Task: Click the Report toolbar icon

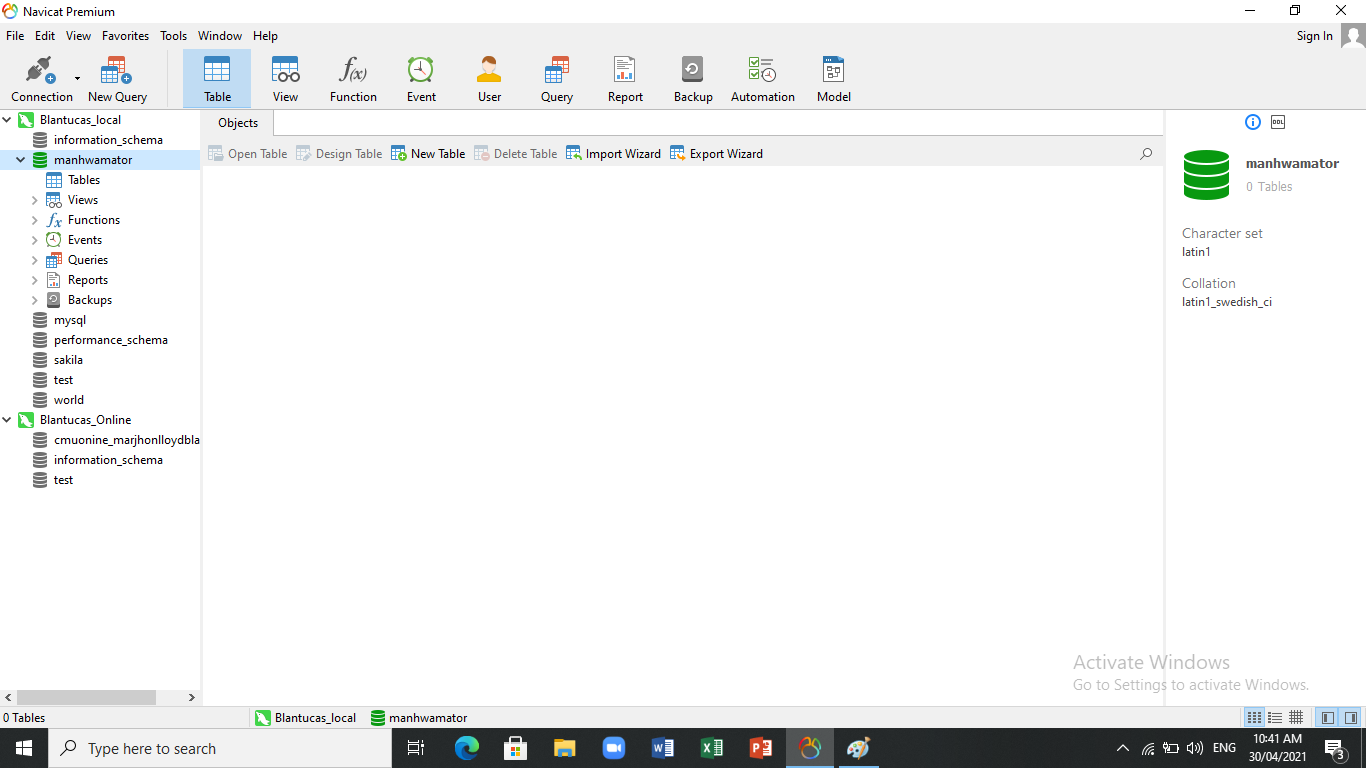Action: click(x=625, y=80)
